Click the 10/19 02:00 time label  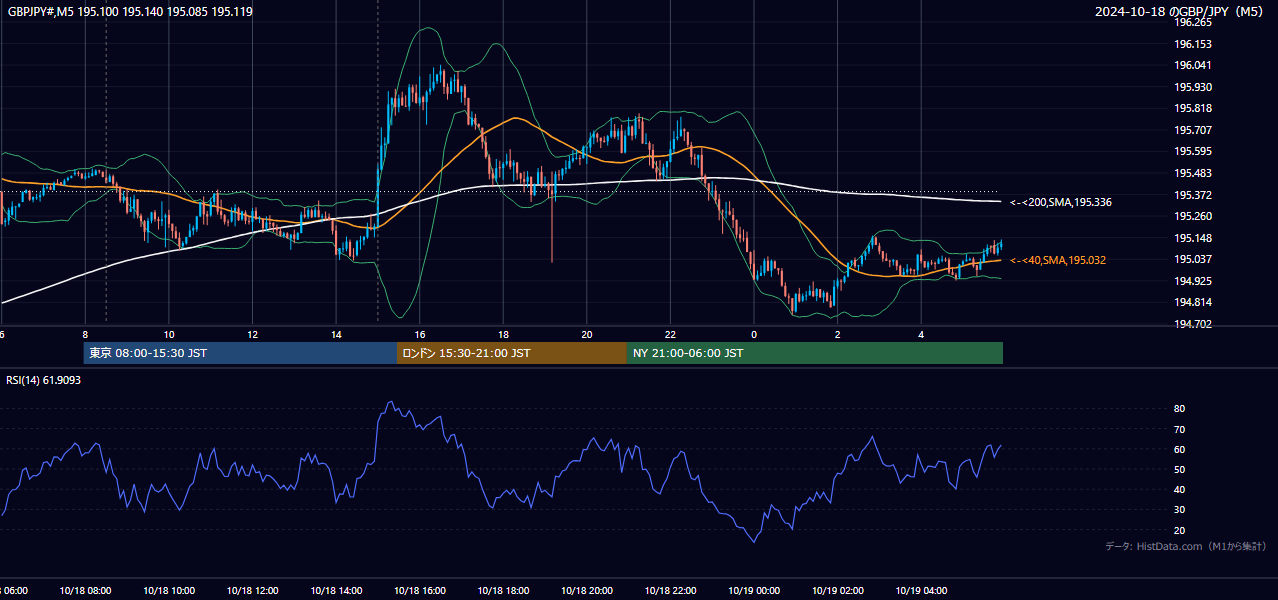pos(837,591)
